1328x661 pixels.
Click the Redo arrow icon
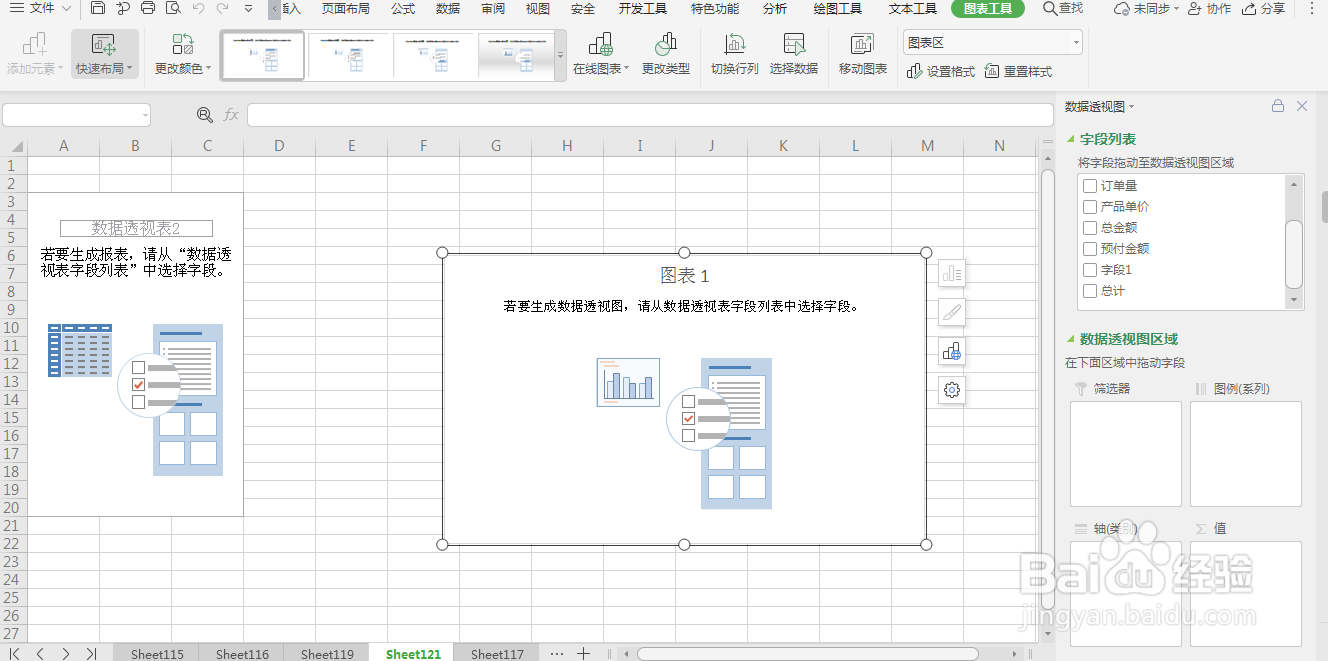click(222, 9)
